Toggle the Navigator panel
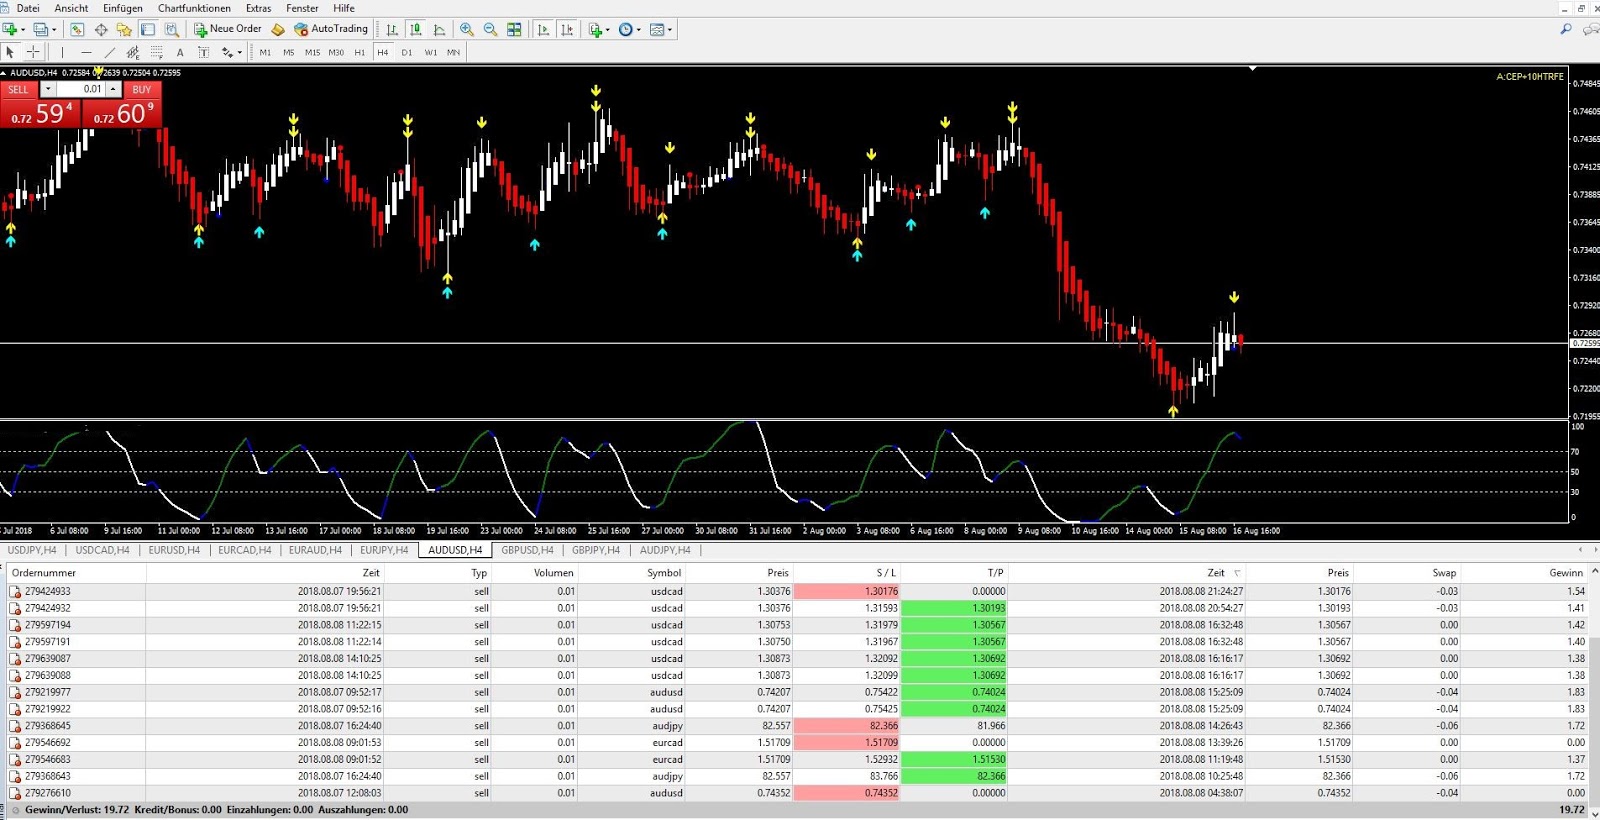This screenshot has height=820, width=1600. (x=124, y=30)
